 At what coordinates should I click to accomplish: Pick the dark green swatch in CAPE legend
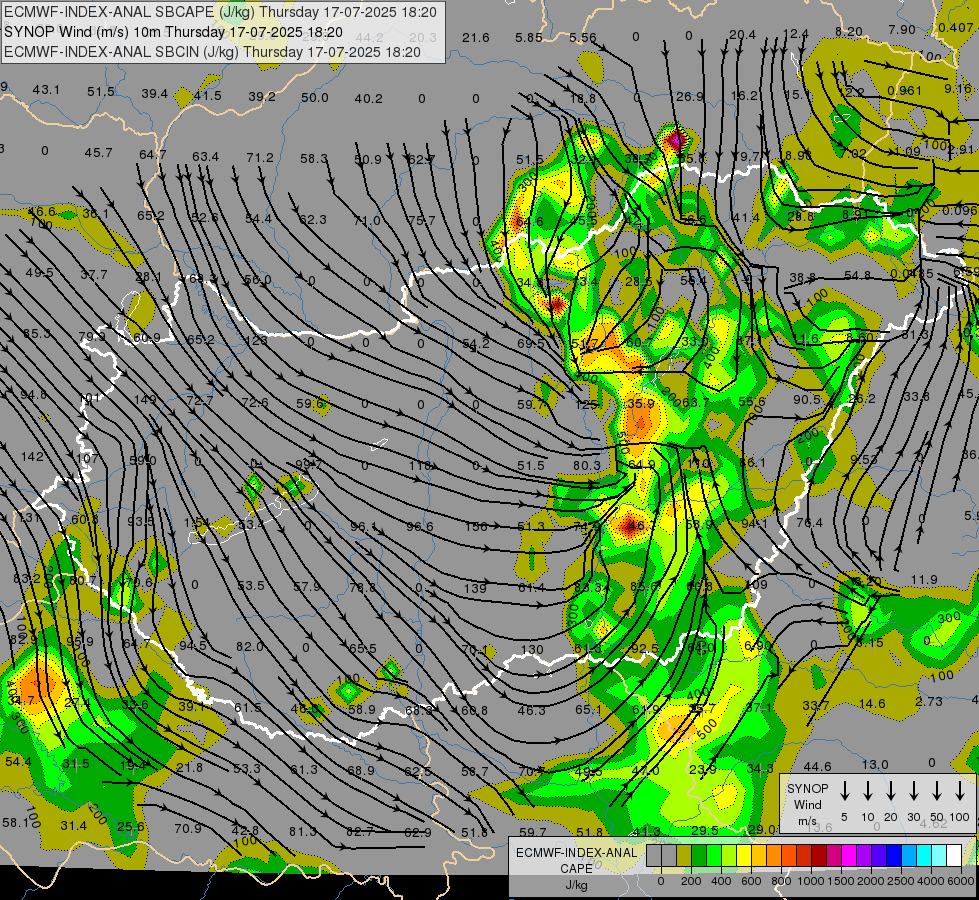coord(699,855)
